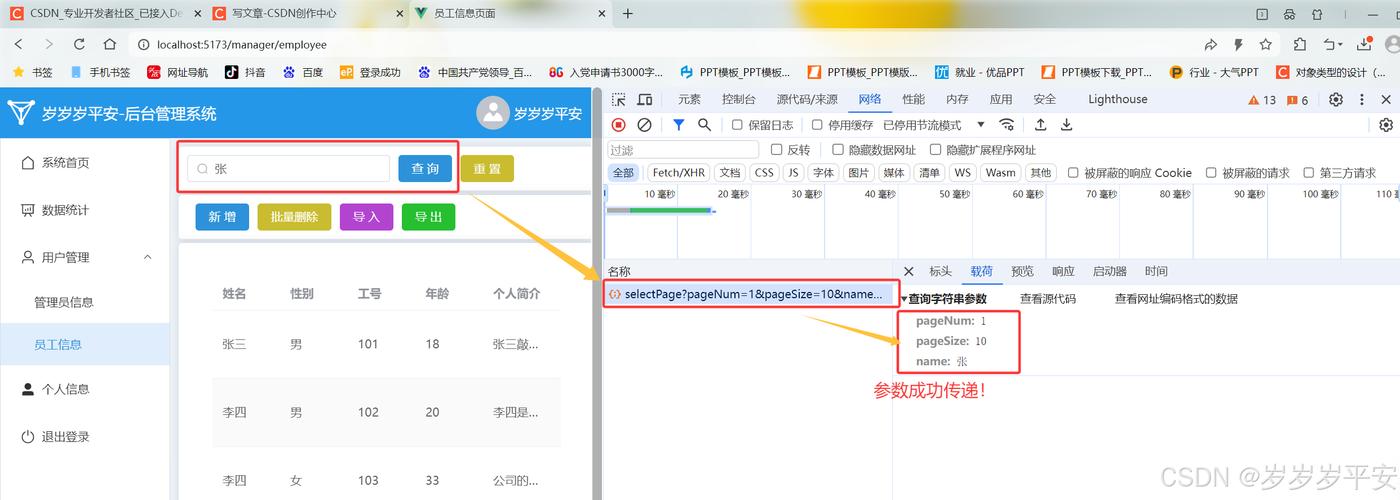Click the 查询 search button
Image resolution: width=1400 pixels, height=500 pixels.
click(x=425, y=169)
